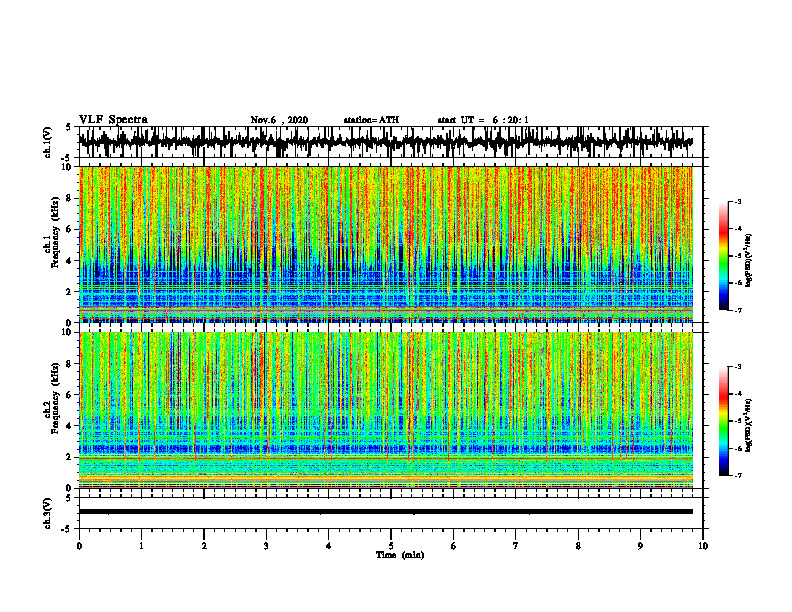Click the -7 label on ch.2 colorbar
Screen dimensions: 792x612
tap(738, 476)
